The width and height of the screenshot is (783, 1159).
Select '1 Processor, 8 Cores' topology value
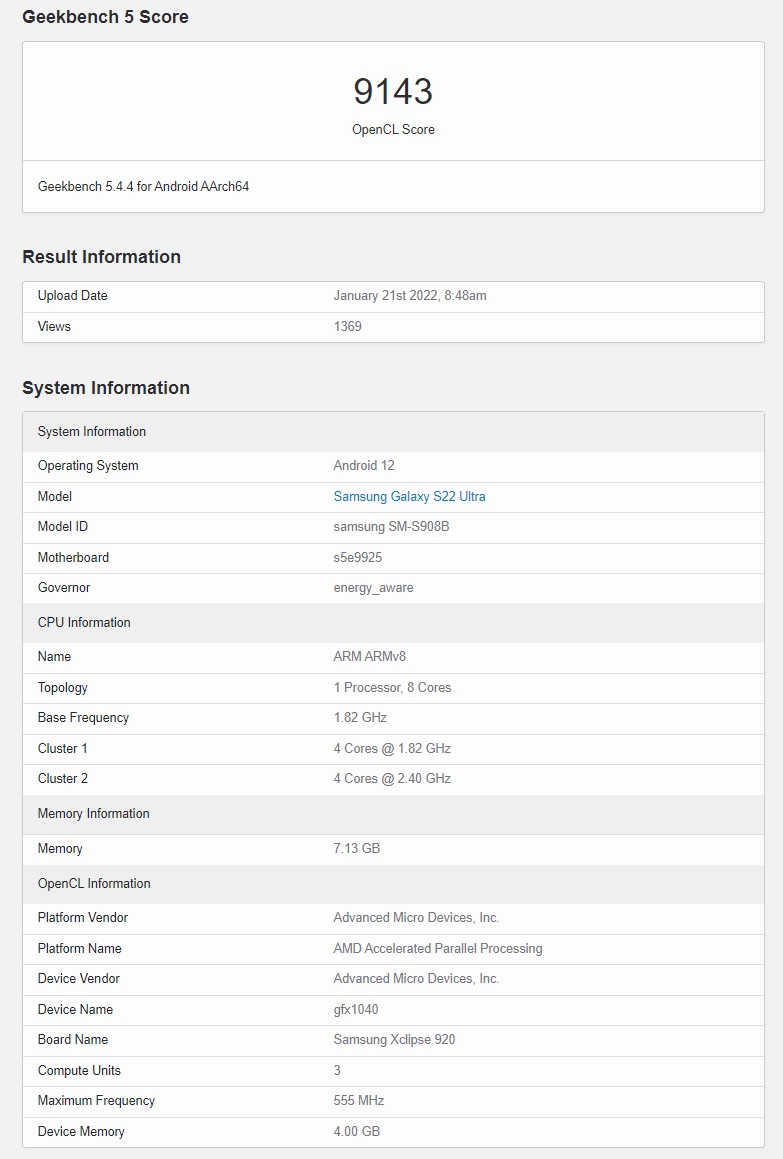click(392, 687)
